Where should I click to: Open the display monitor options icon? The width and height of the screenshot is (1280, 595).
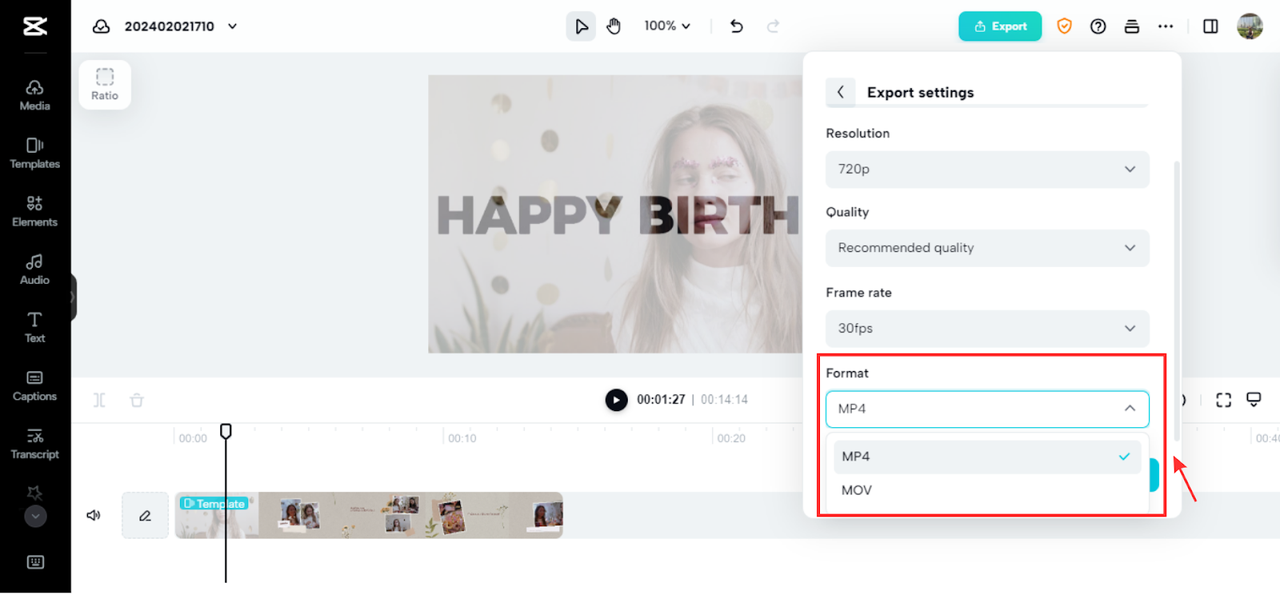tap(1254, 400)
